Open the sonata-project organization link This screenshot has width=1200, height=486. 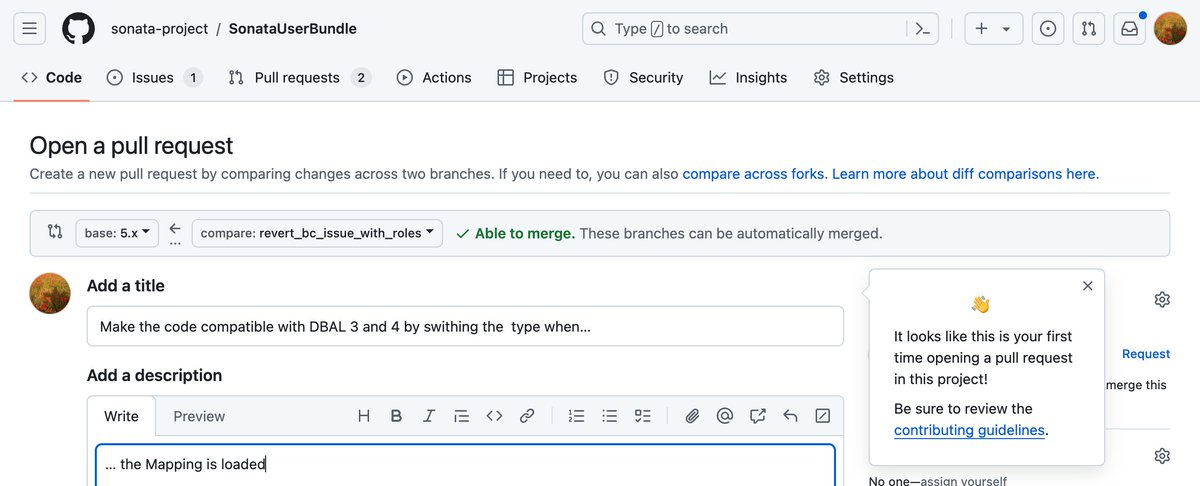coord(159,29)
